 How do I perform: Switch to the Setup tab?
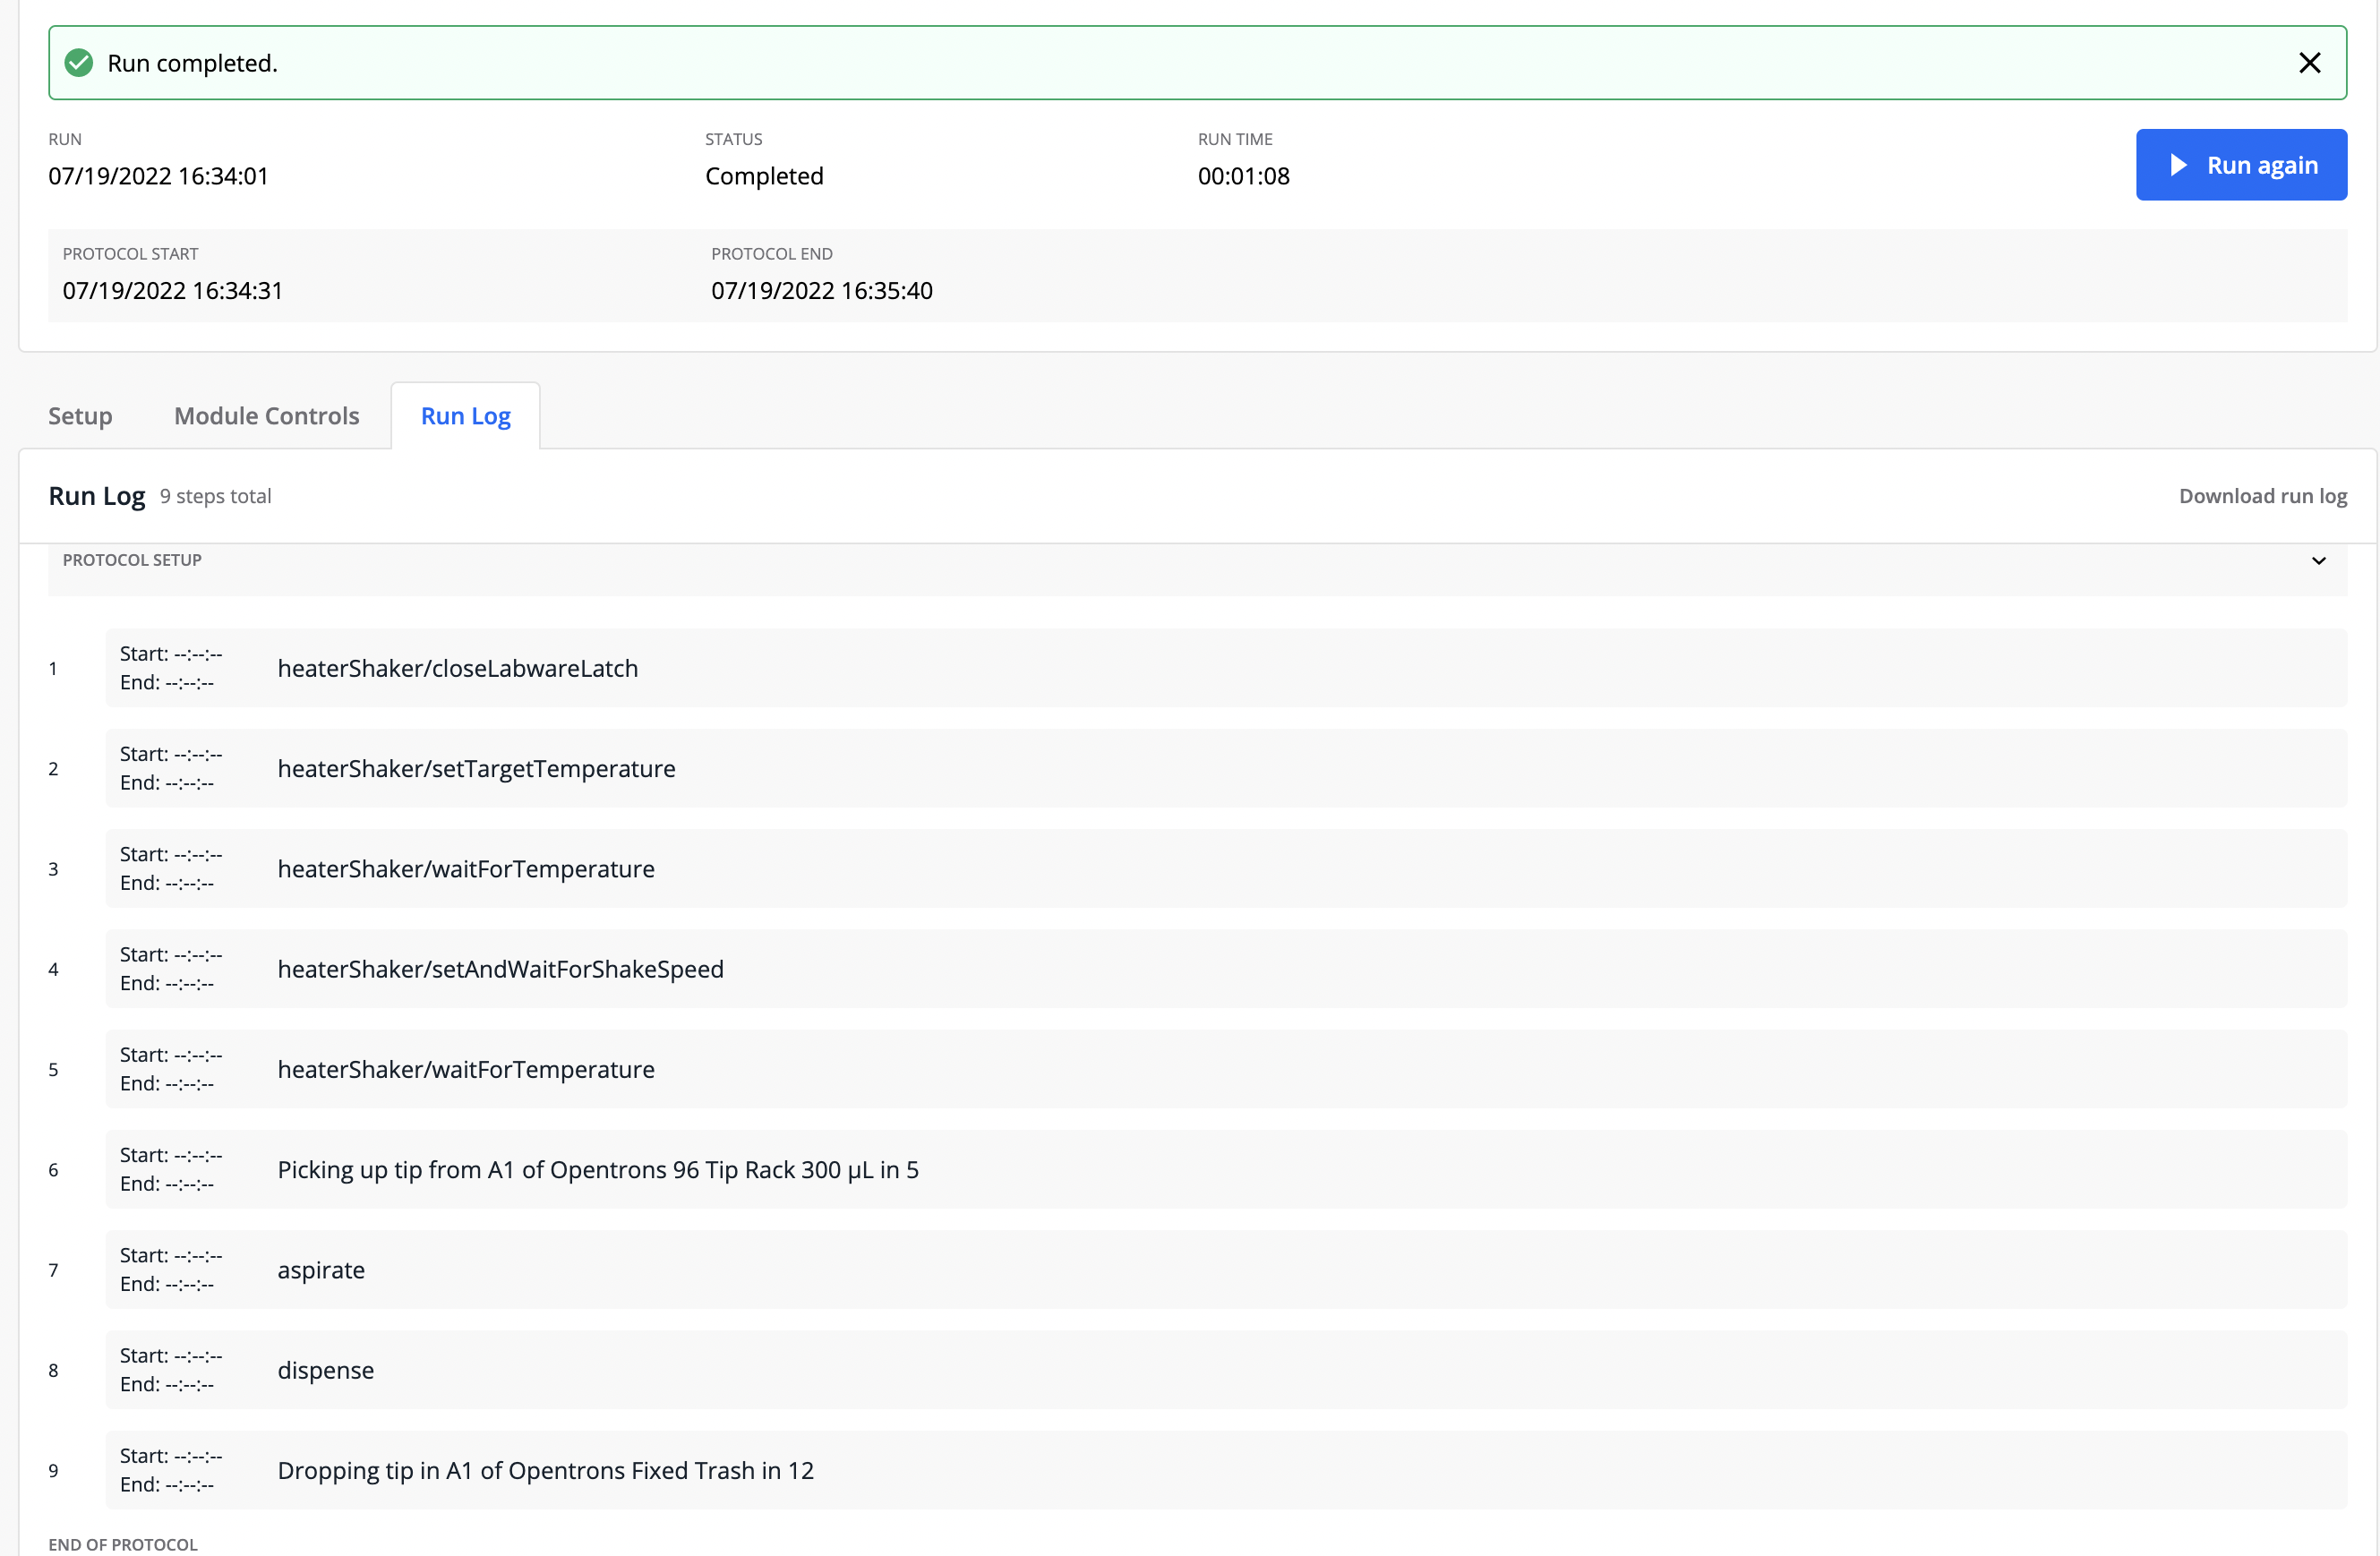click(x=80, y=415)
